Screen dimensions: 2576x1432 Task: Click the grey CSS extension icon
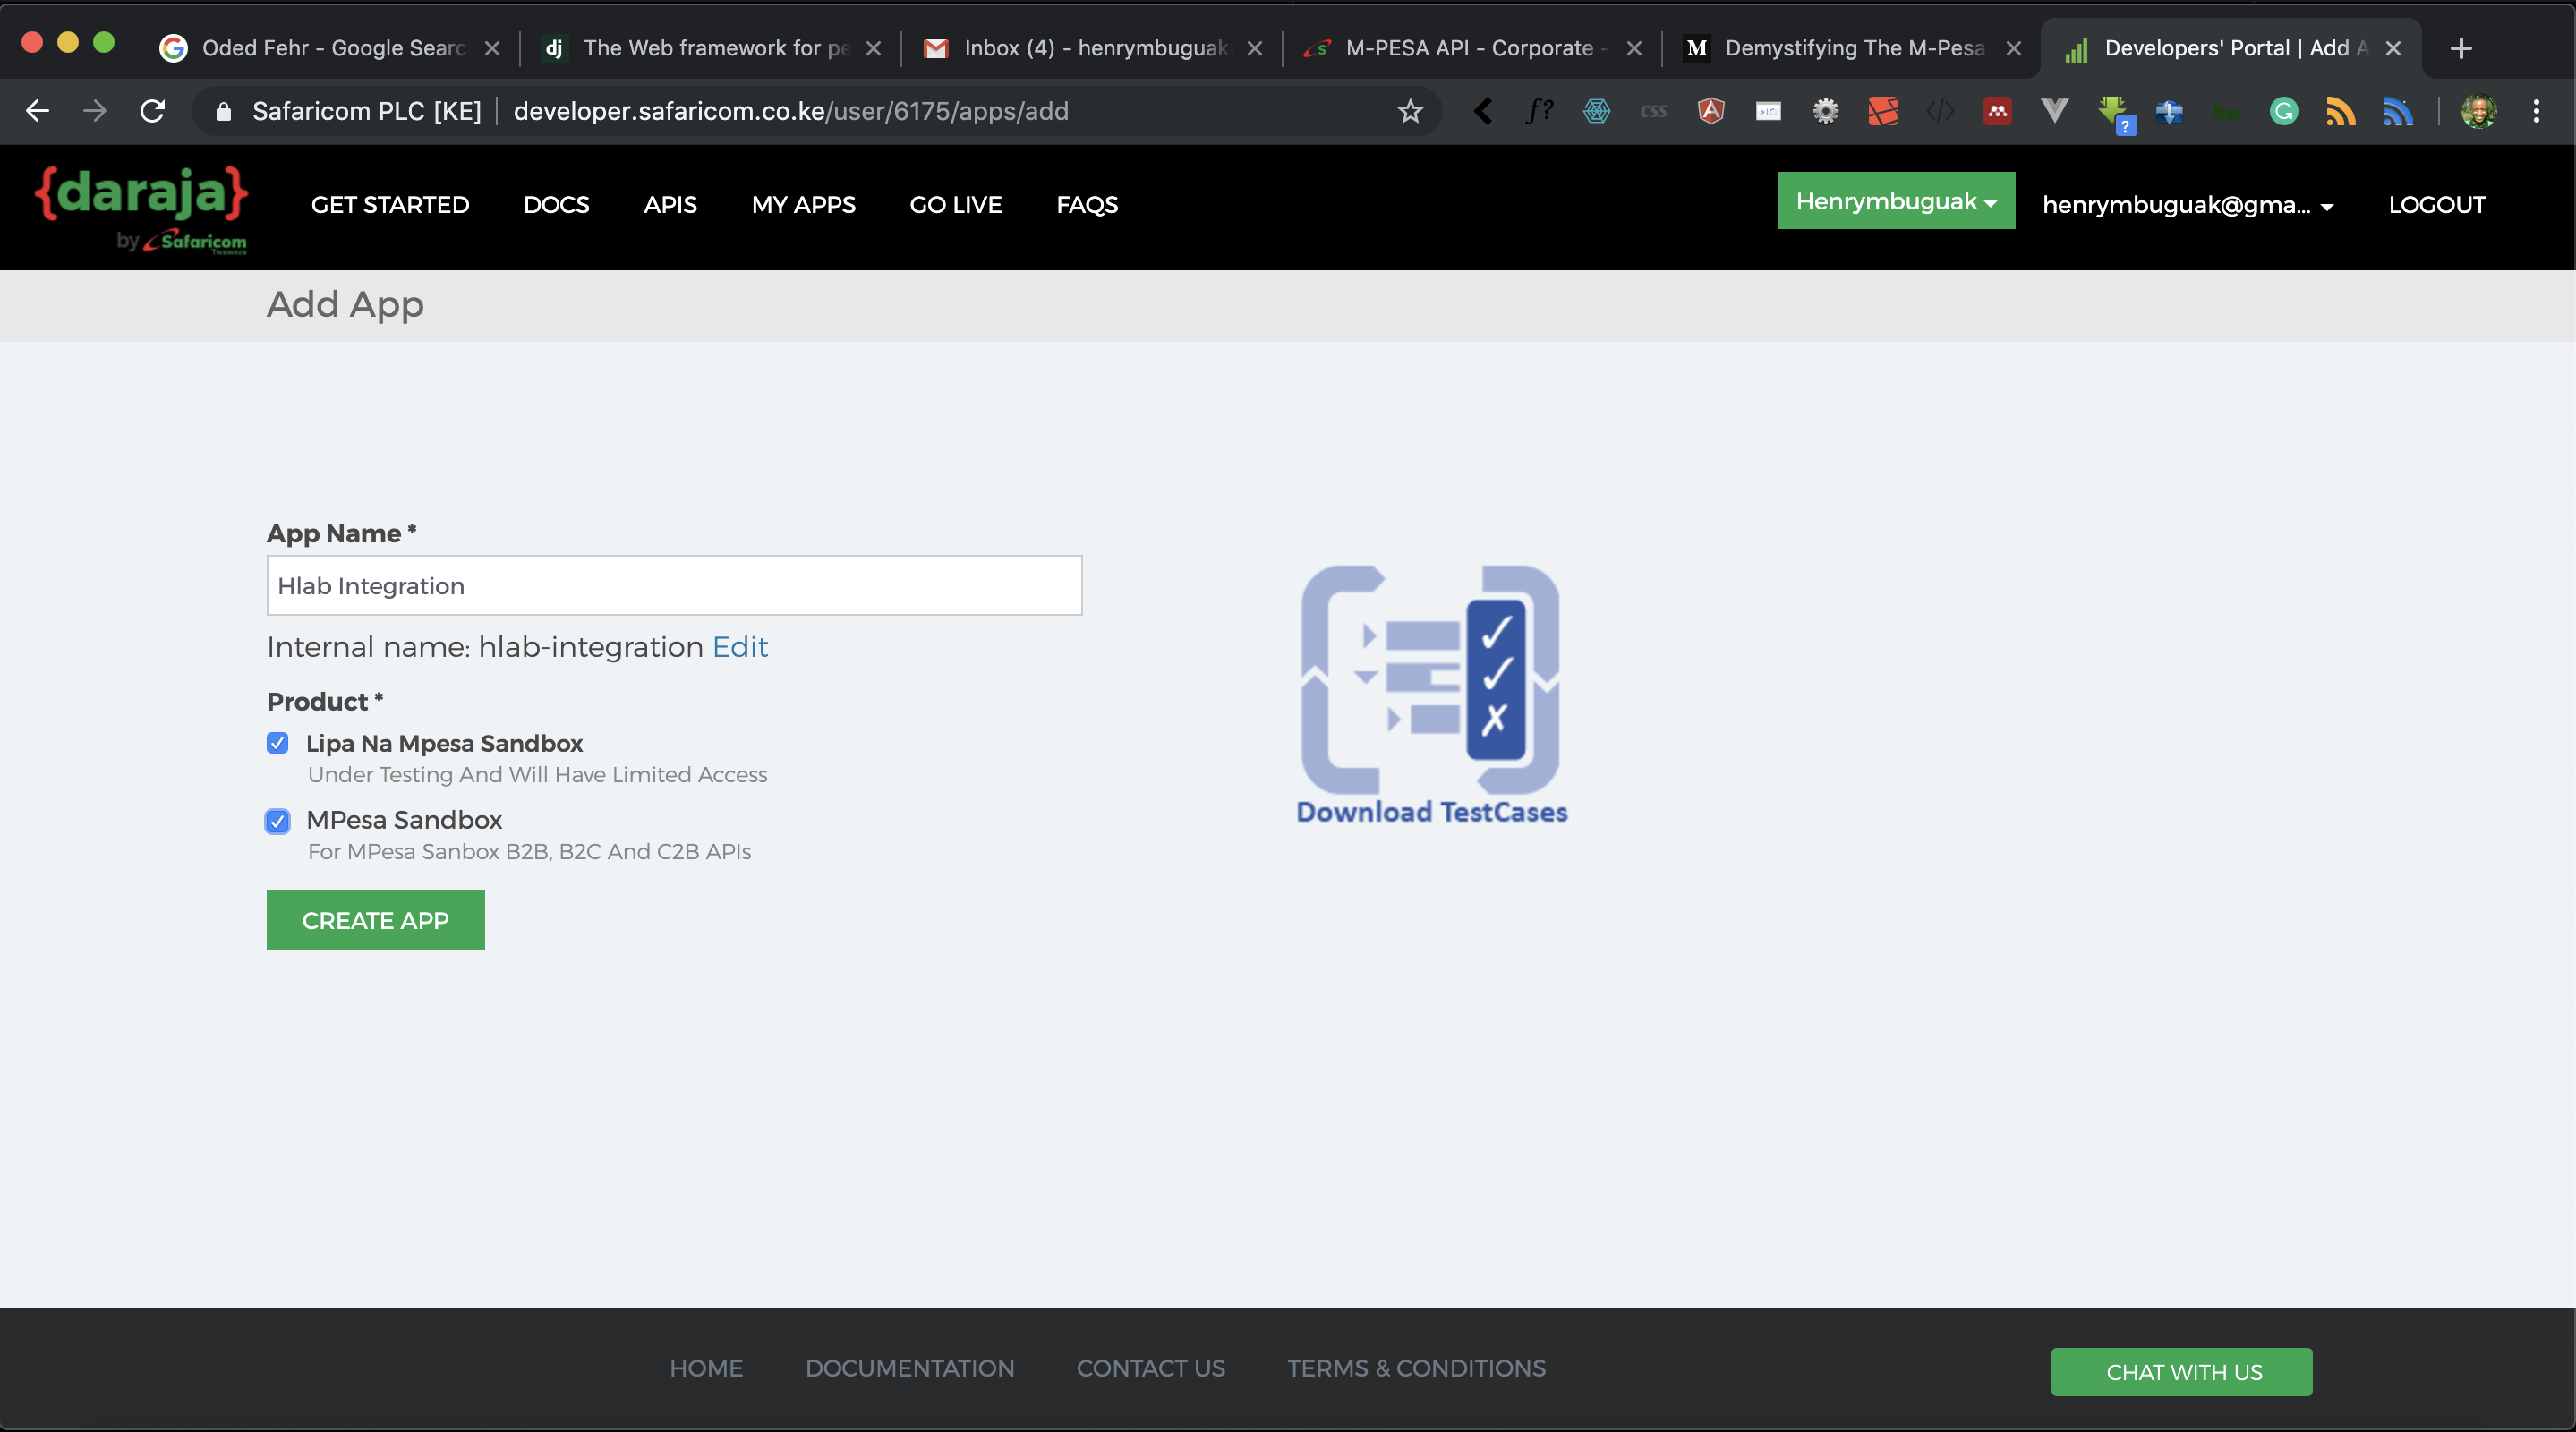pos(1654,111)
